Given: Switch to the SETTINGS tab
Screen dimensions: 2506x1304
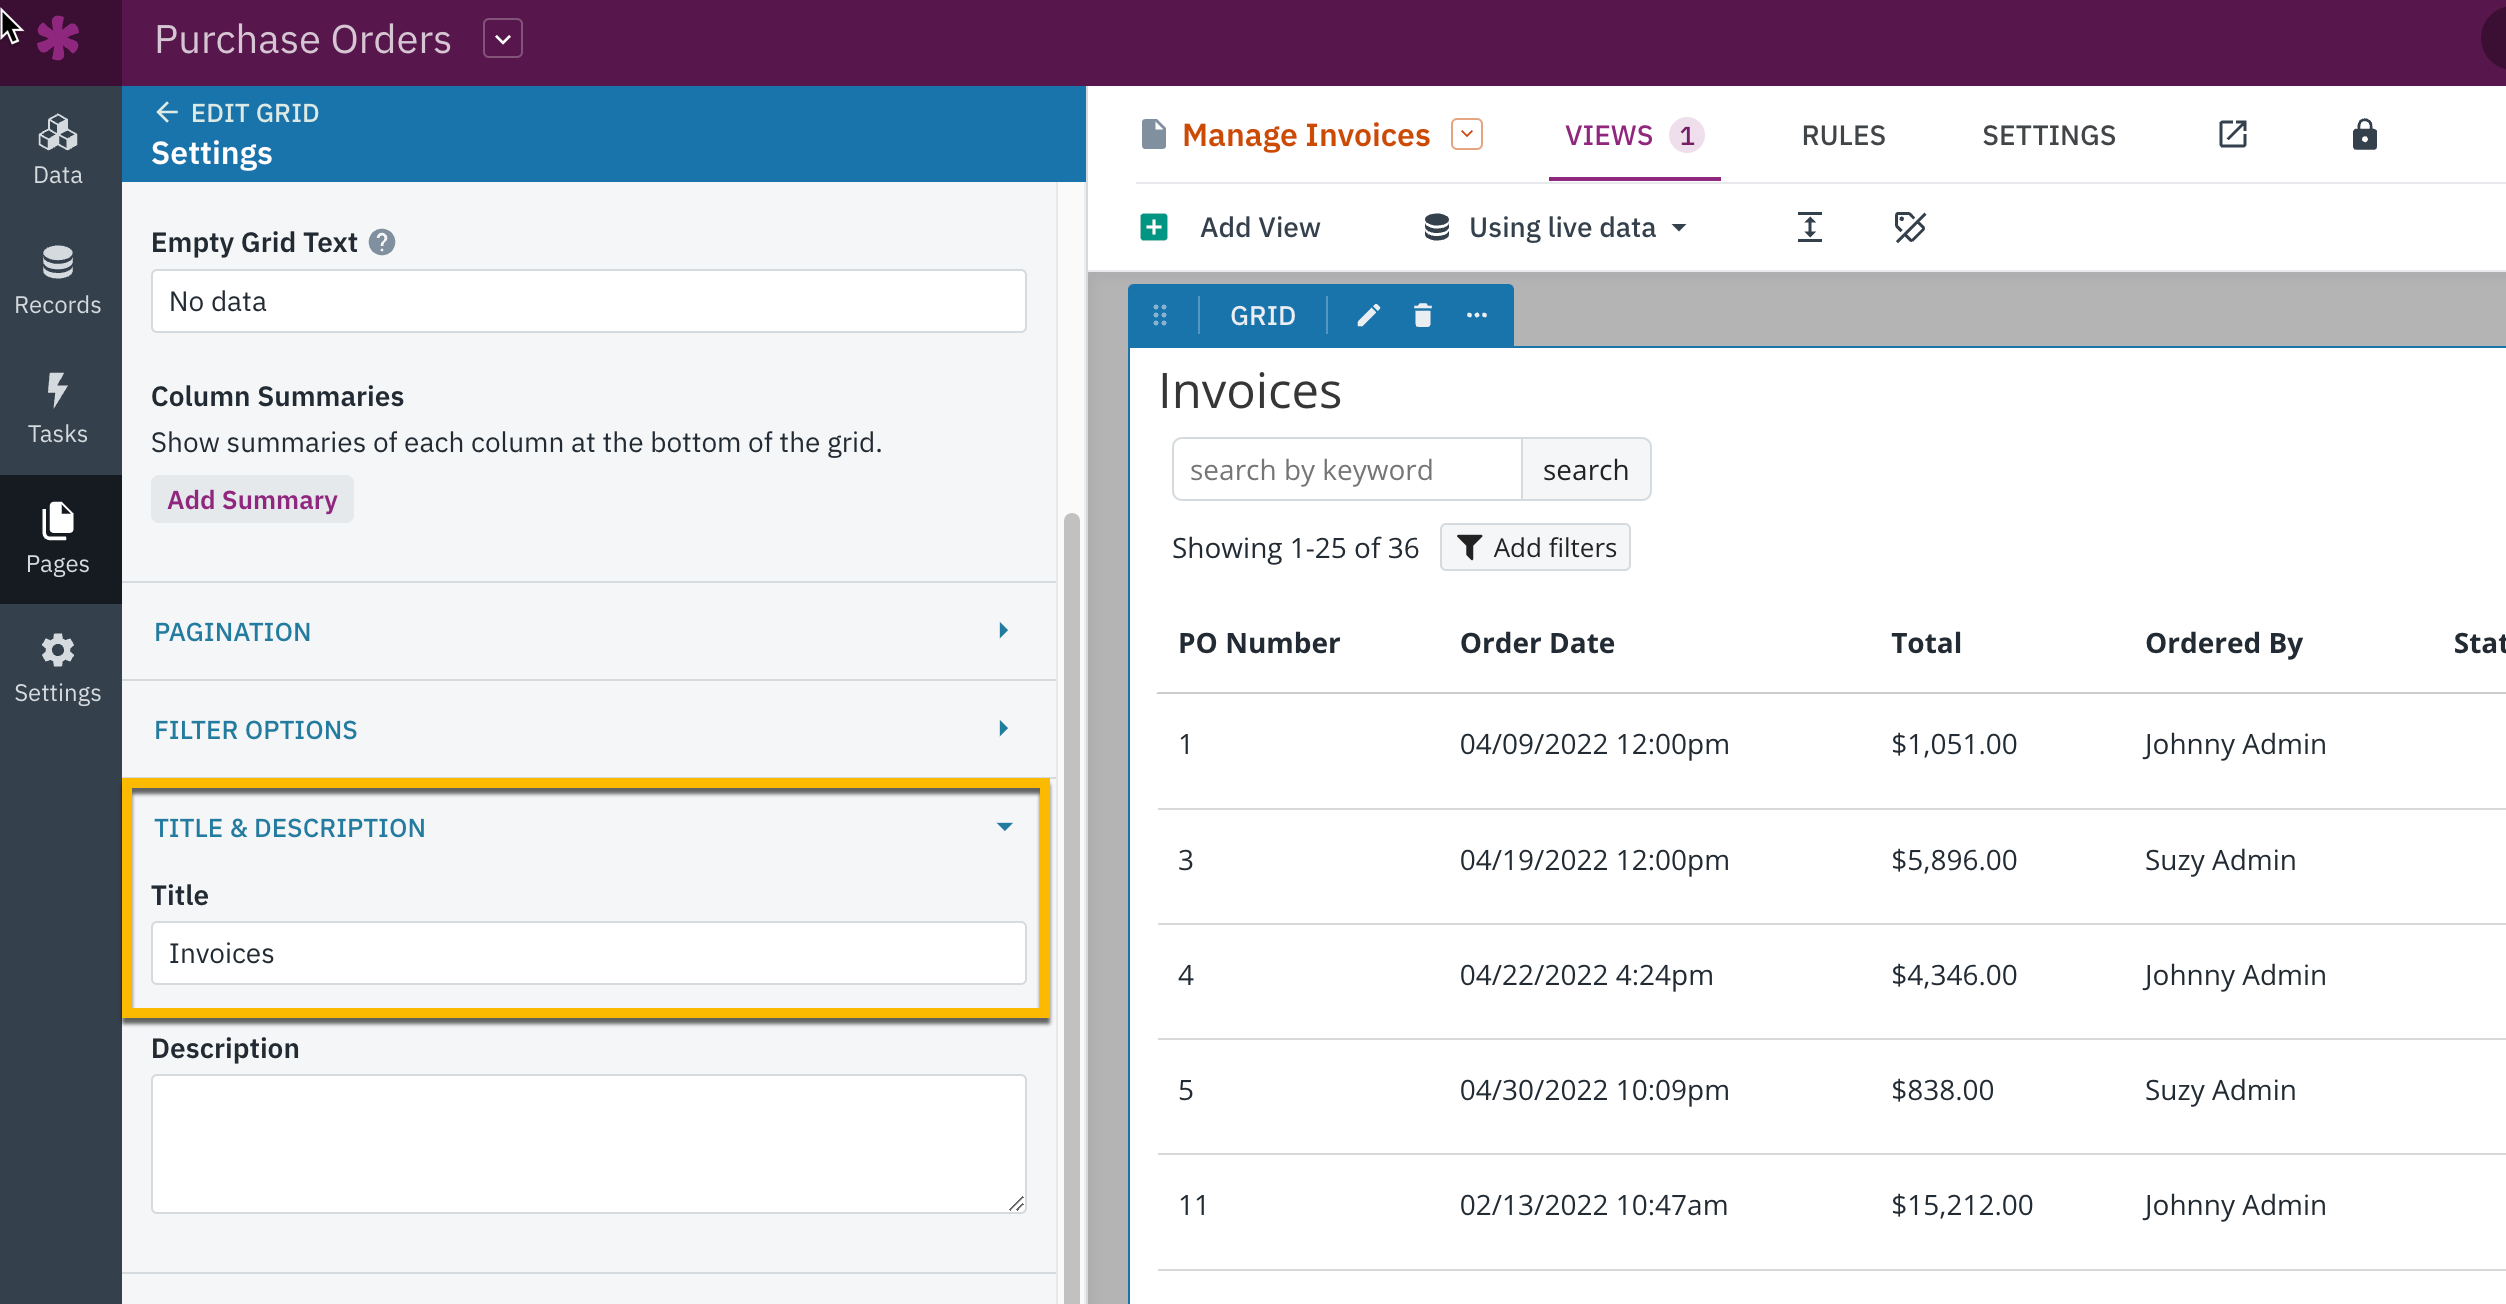Looking at the screenshot, I should click(x=2049, y=135).
